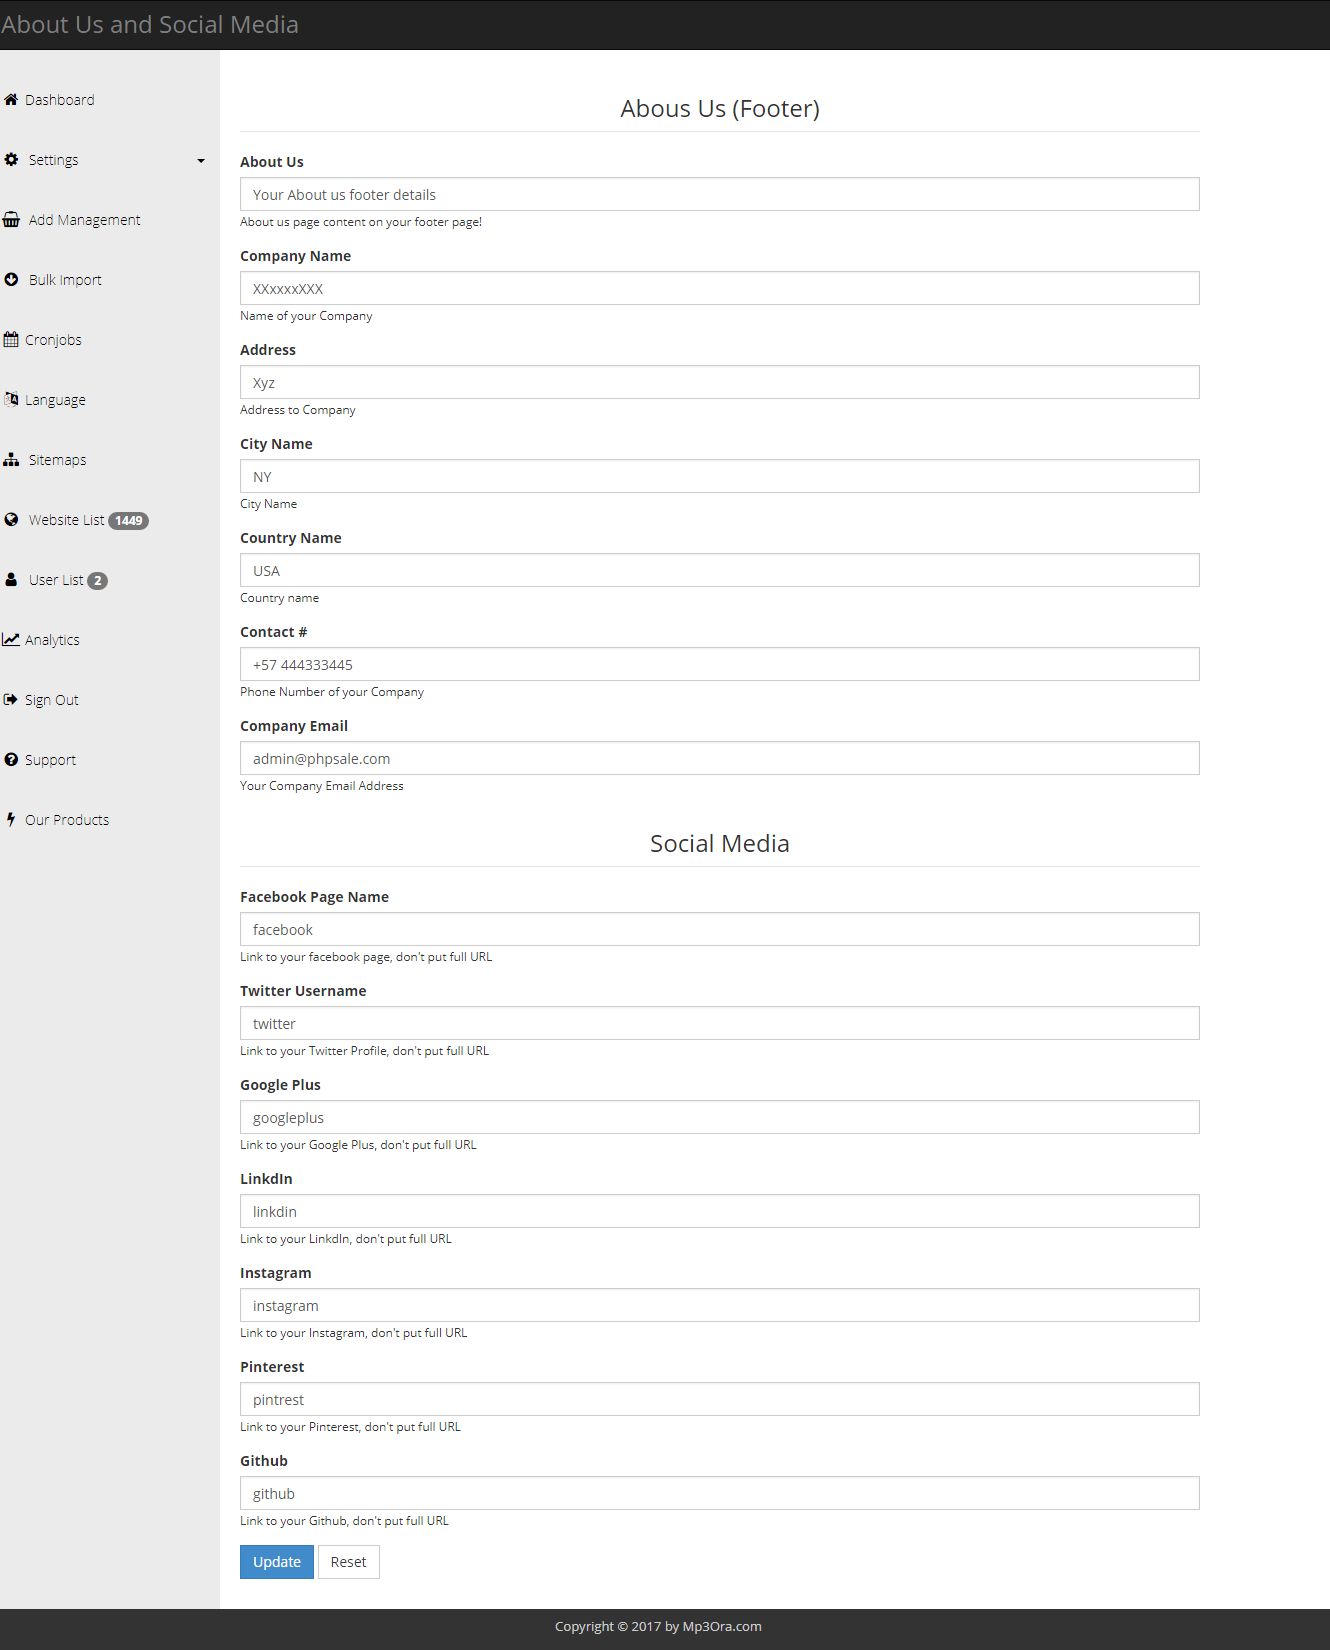1330x1650 pixels.
Task: Click the Pinterest input field
Action: [720, 1399]
